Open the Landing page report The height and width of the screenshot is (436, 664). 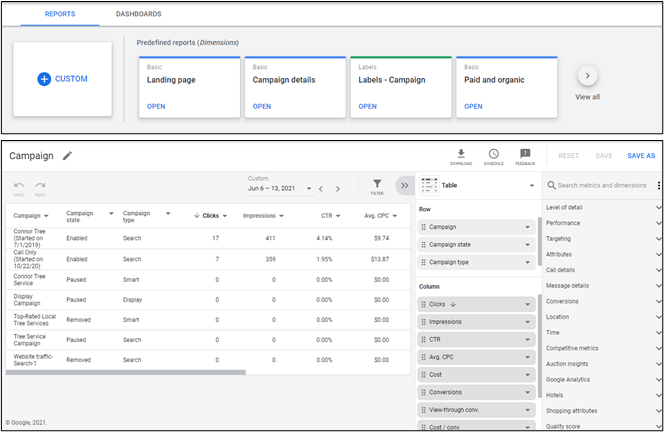pyautogui.click(x=156, y=107)
